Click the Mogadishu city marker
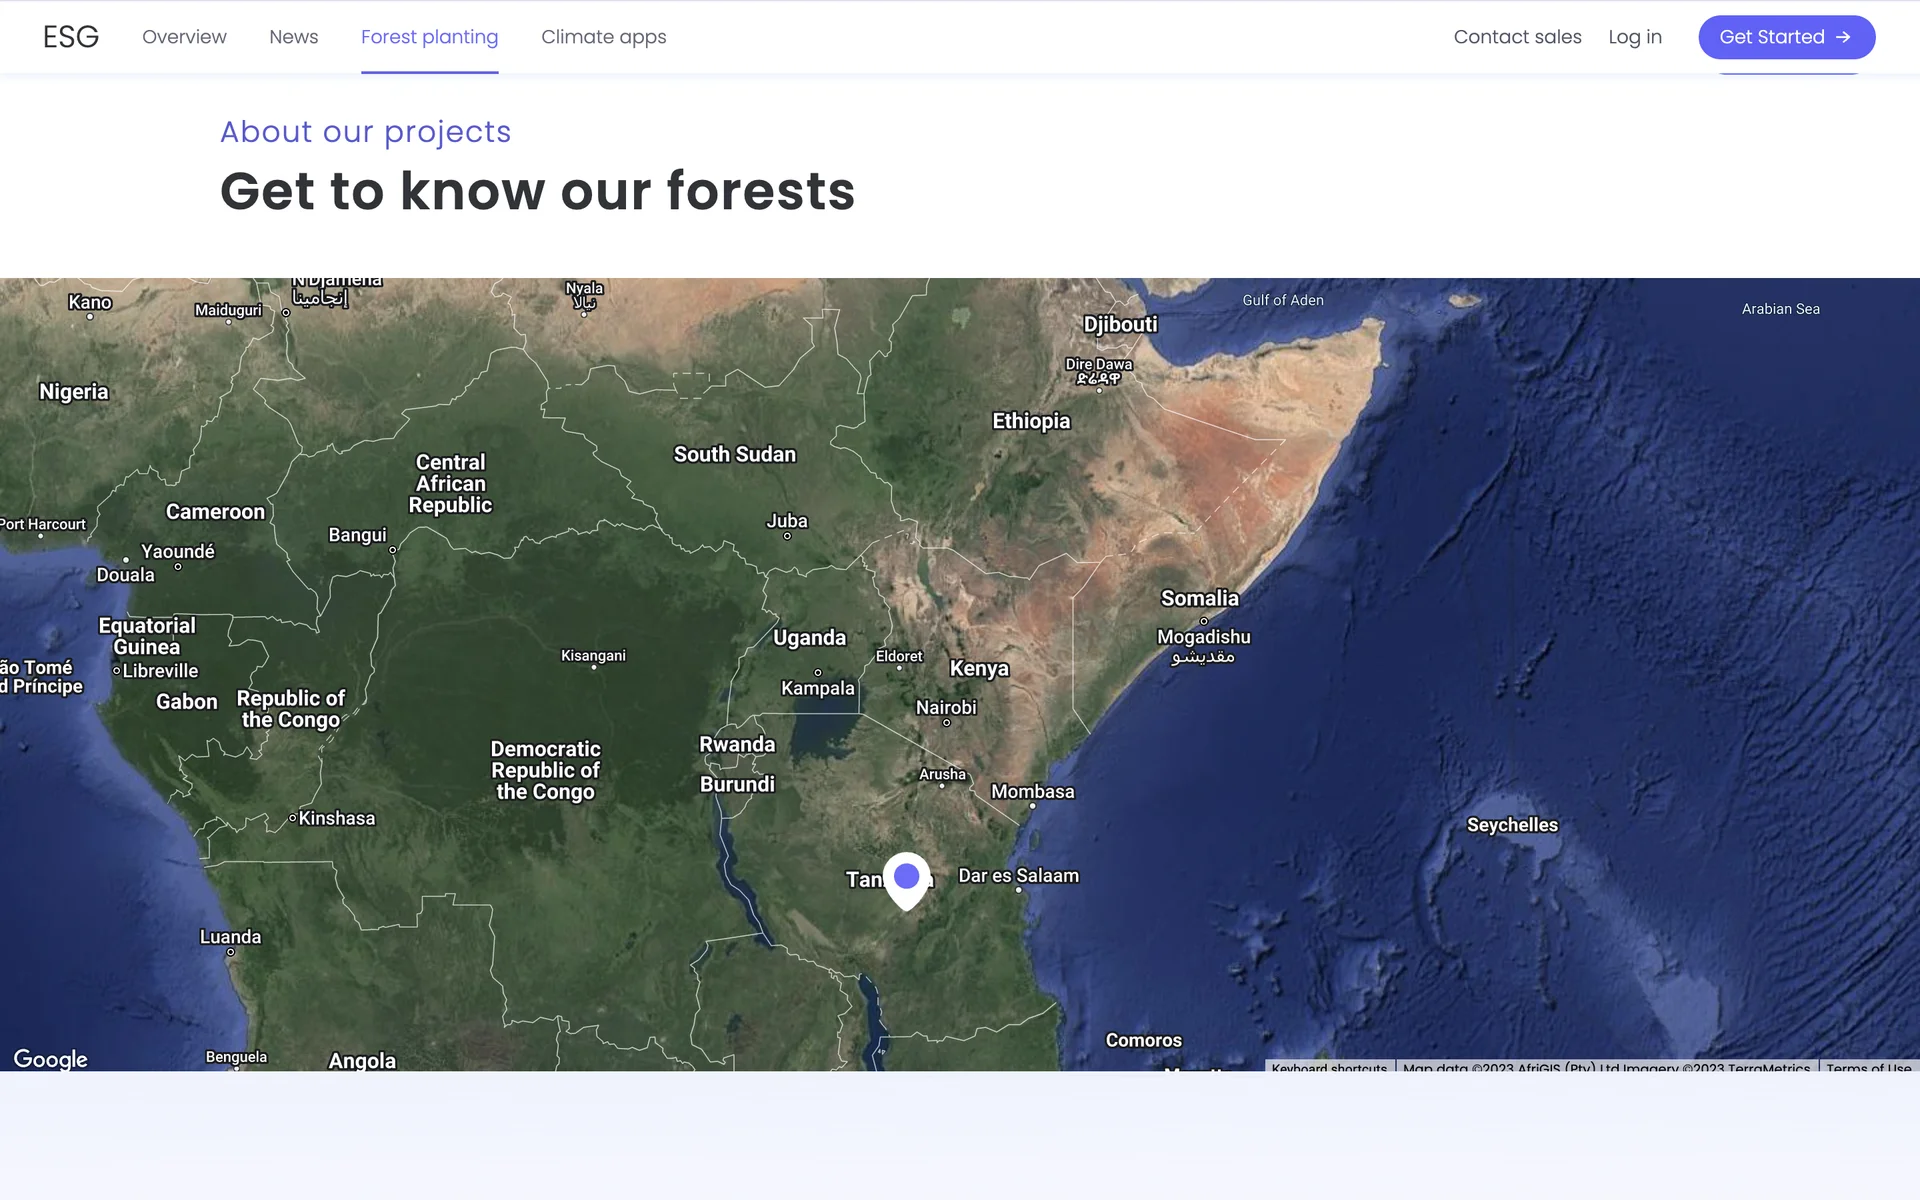Viewport: 1920px width, 1200px height. (1204, 621)
